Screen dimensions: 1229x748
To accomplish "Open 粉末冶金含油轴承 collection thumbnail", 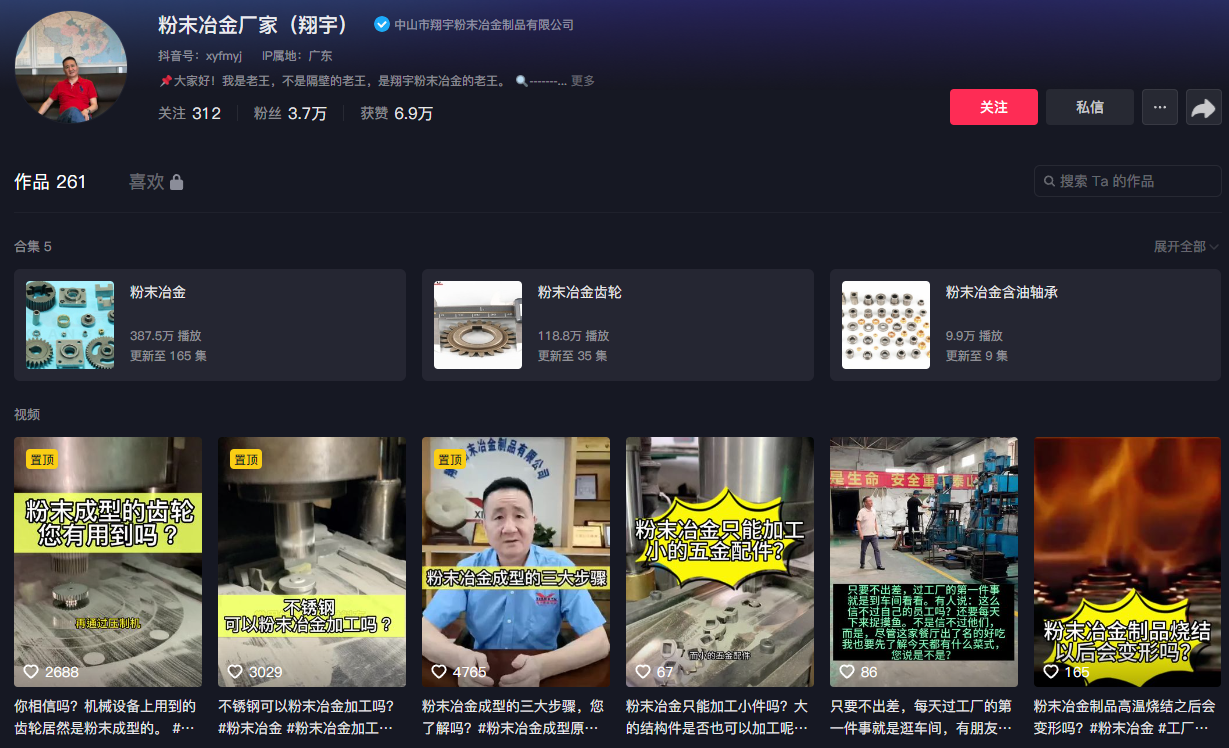I will click(x=886, y=325).
